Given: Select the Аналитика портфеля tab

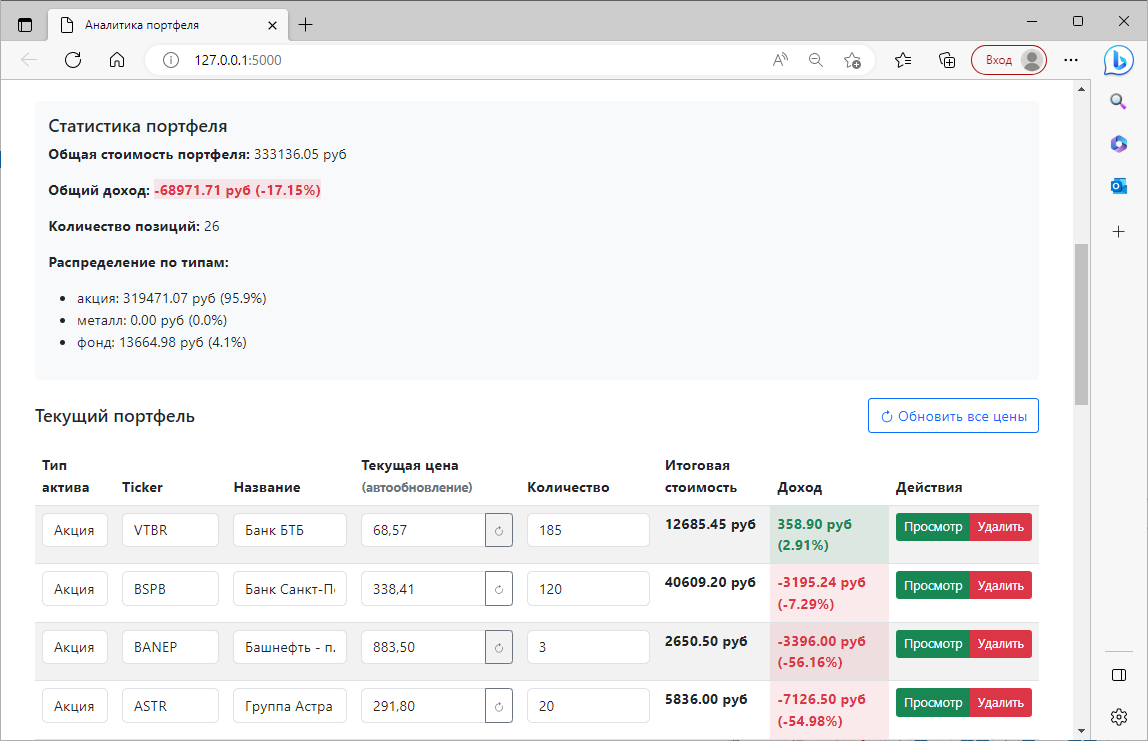Looking at the screenshot, I should (x=160, y=25).
